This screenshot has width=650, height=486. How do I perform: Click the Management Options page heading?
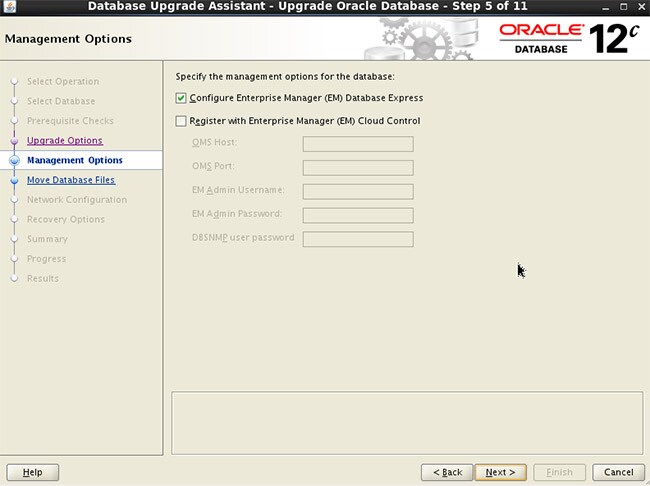click(68, 39)
